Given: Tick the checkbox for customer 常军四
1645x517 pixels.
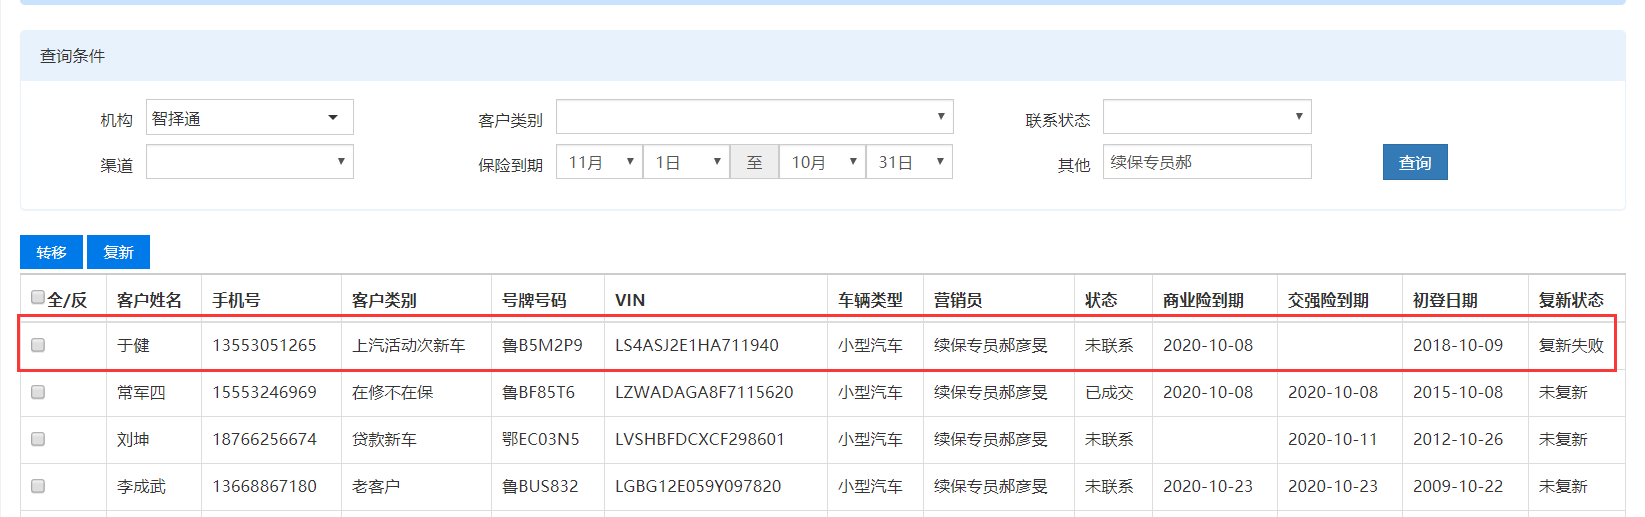Looking at the screenshot, I should [38, 392].
